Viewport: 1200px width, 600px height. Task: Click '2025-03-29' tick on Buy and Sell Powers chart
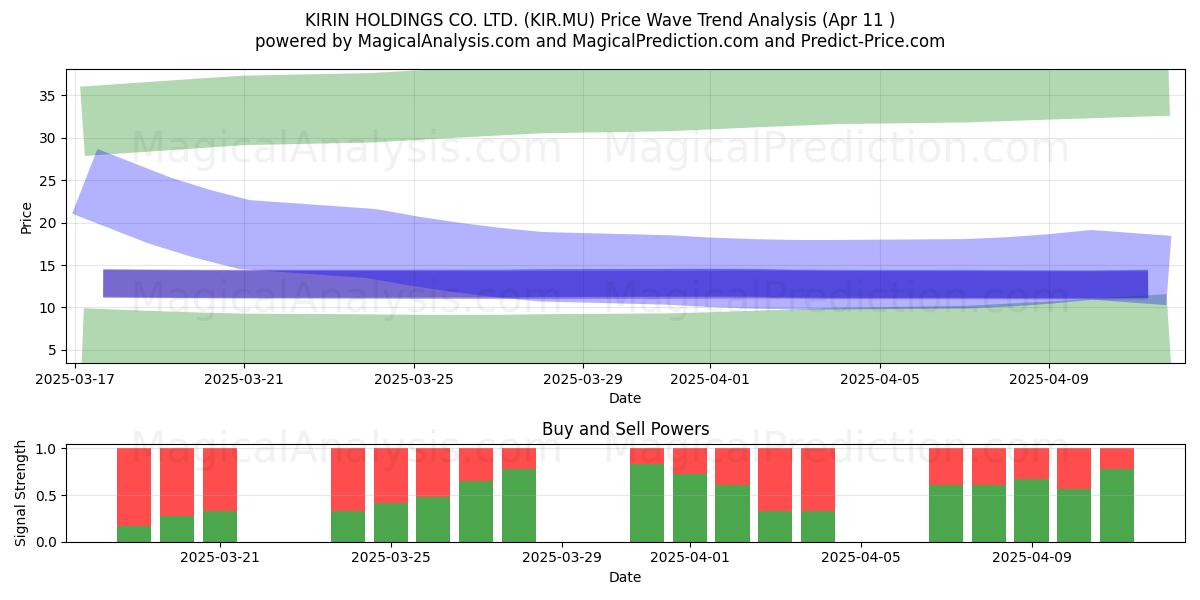pyautogui.click(x=561, y=558)
